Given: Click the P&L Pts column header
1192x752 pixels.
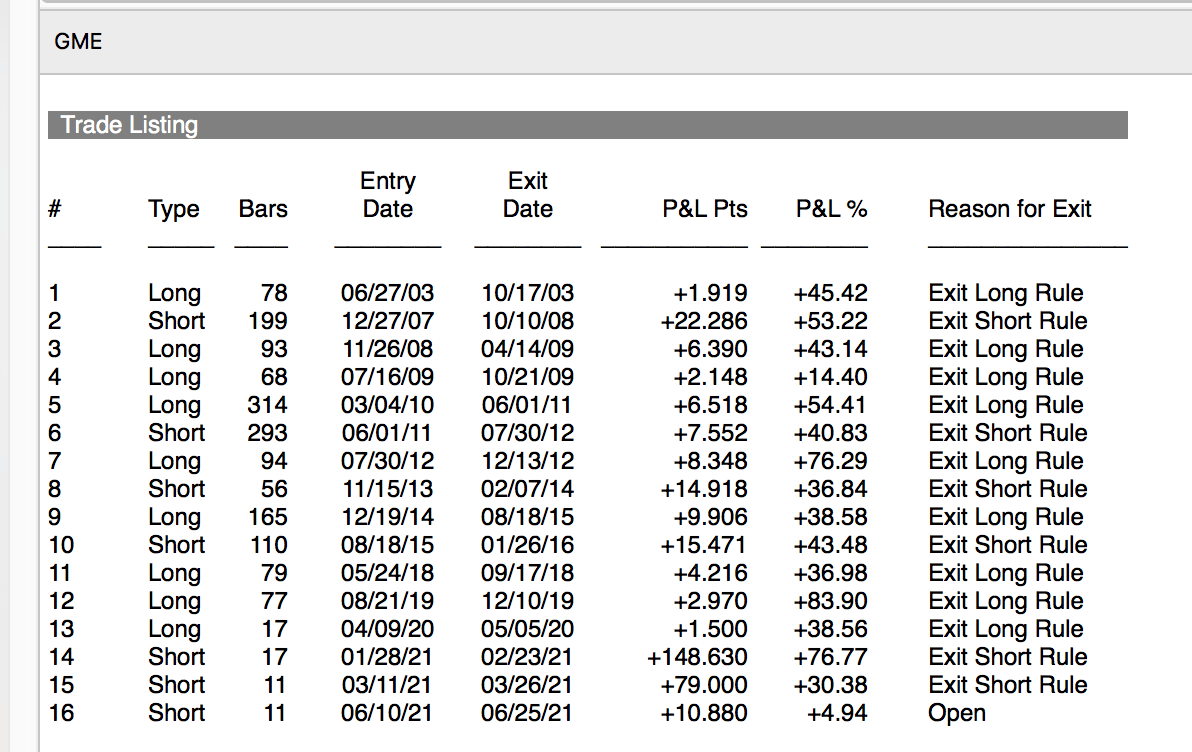Looking at the screenshot, I should pyautogui.click(x=704, y=209).
